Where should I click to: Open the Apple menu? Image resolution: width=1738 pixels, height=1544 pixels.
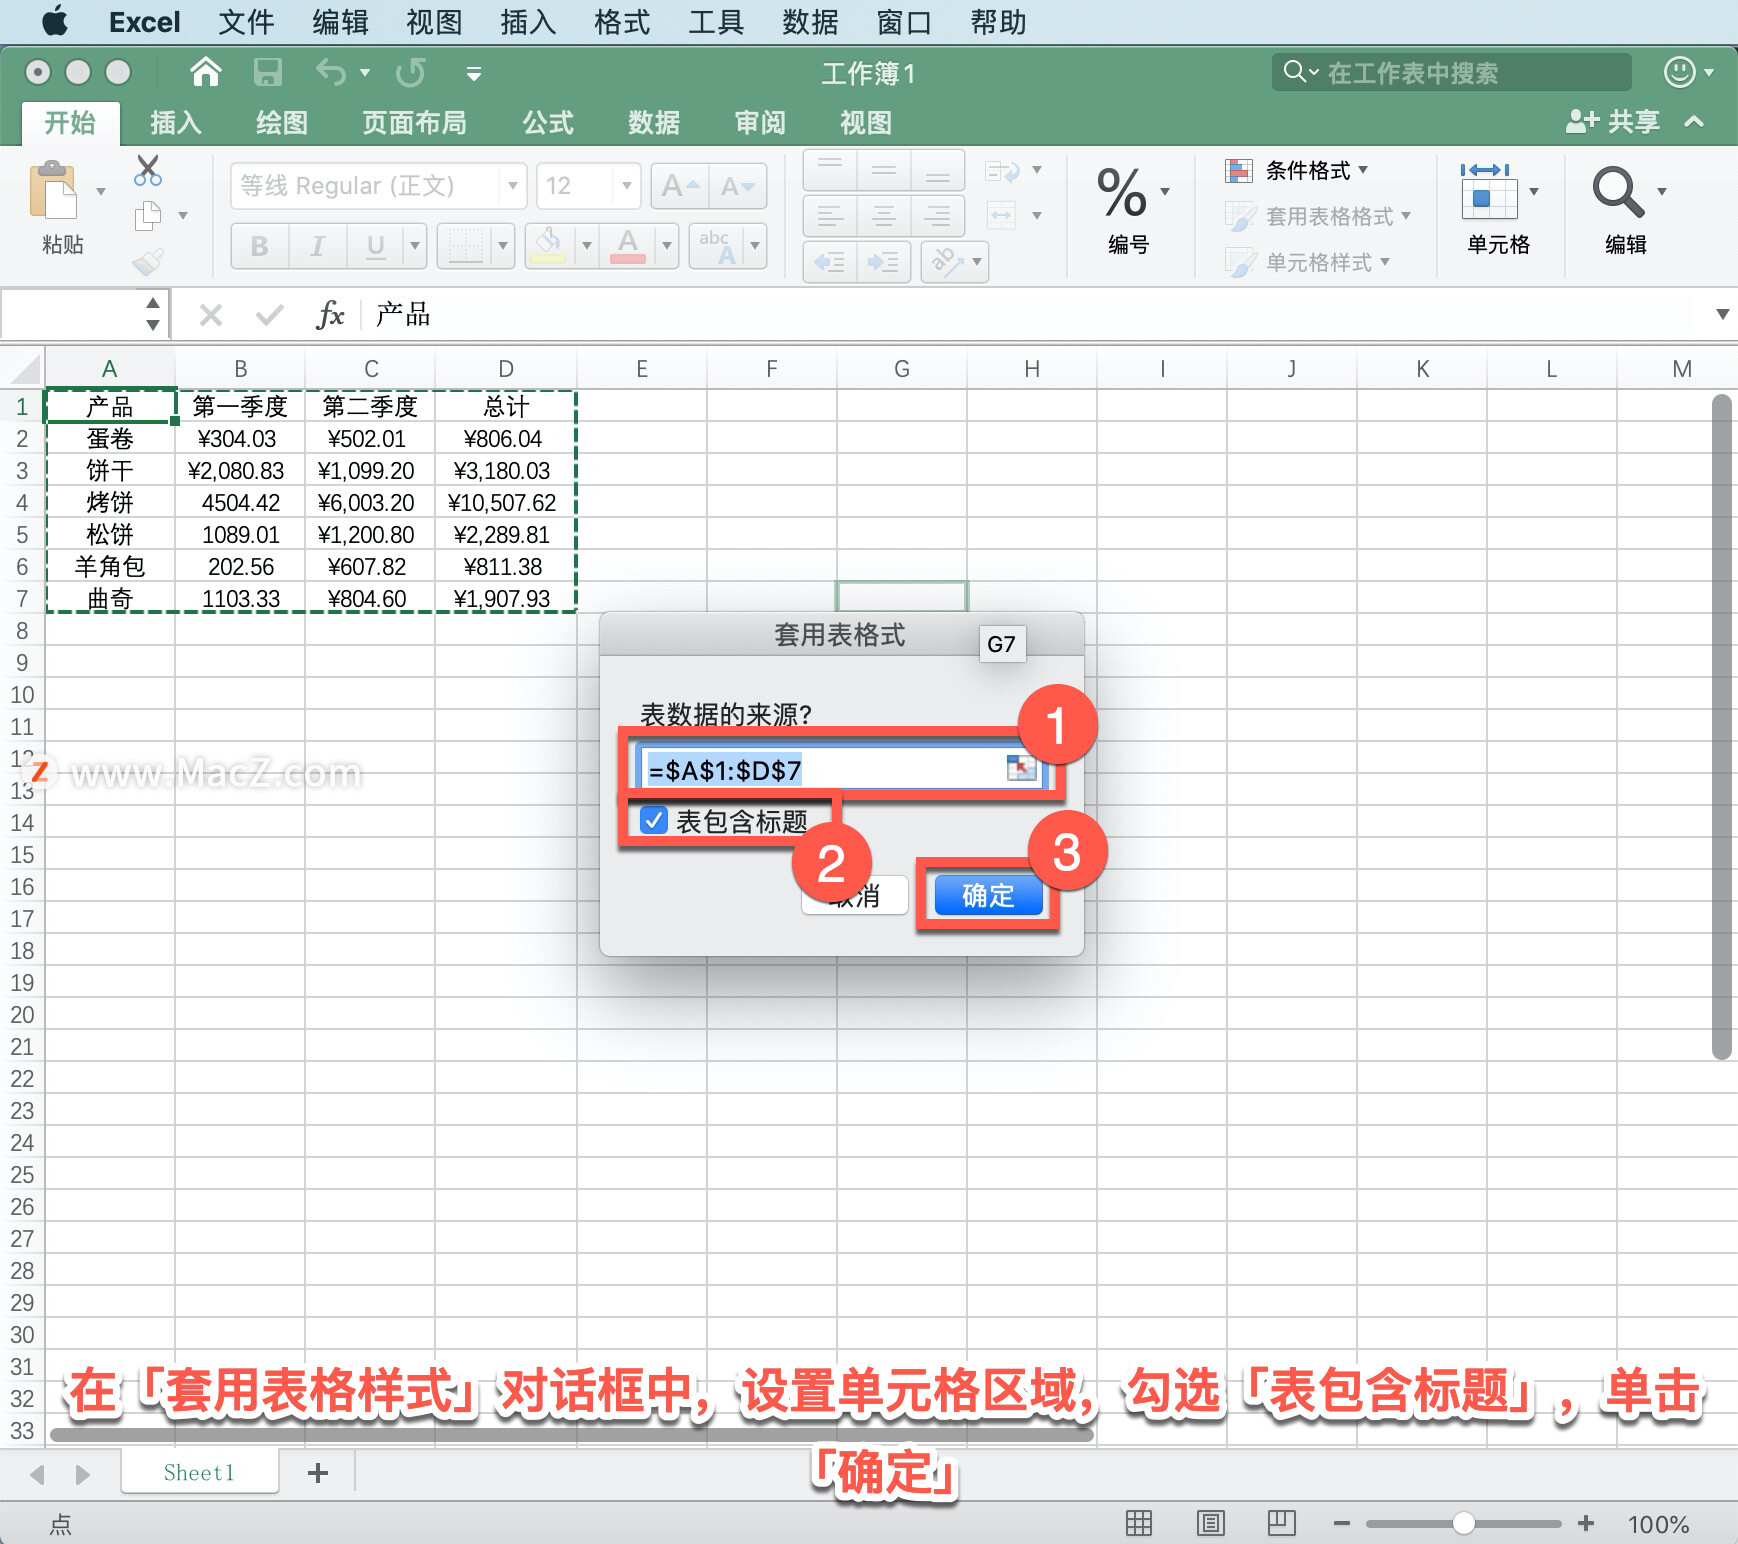pos(54,21)
